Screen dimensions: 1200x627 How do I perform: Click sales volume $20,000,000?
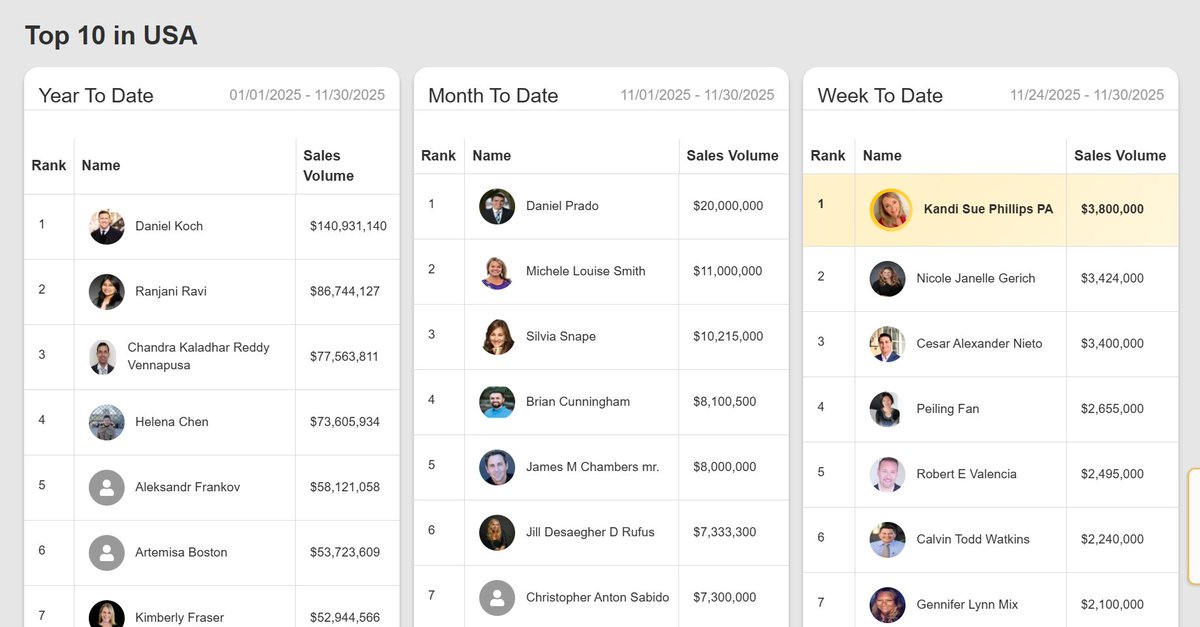click(728, 206)
